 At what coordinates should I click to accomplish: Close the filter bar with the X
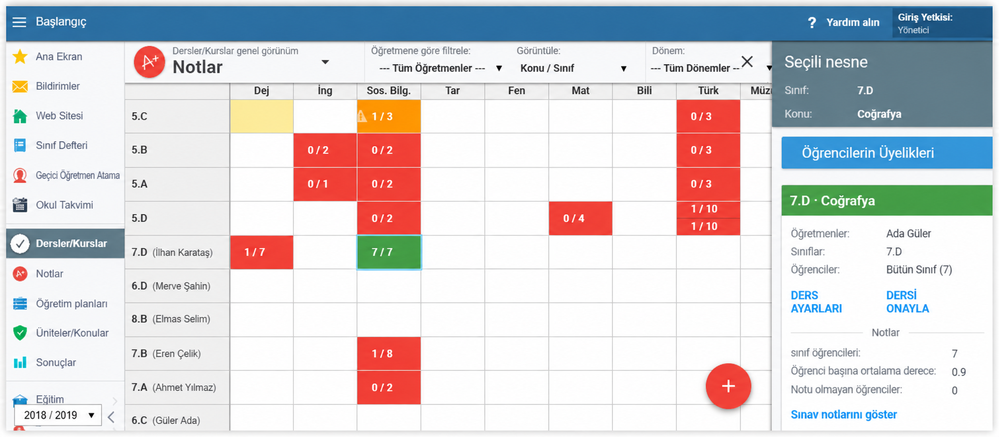pyautogui.click(x=747, y=62)
